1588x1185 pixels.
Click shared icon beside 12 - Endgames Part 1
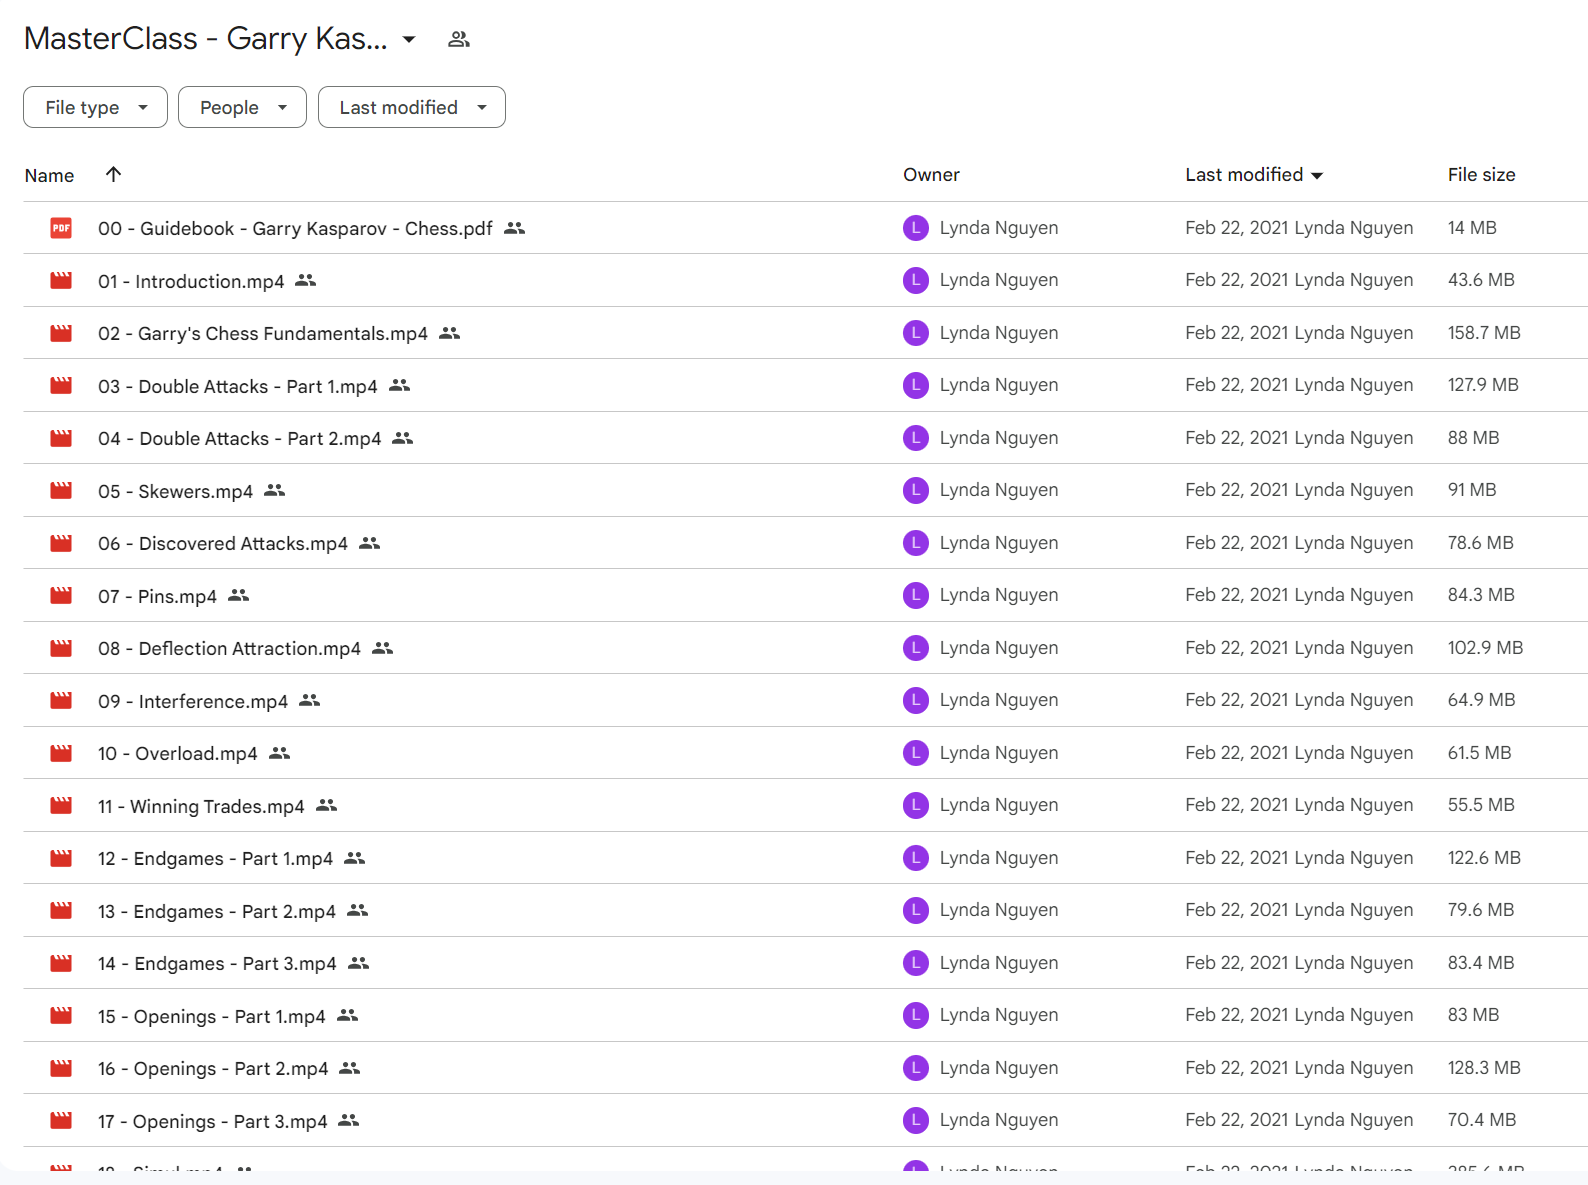pyautogui.click(x=355, y=858)
